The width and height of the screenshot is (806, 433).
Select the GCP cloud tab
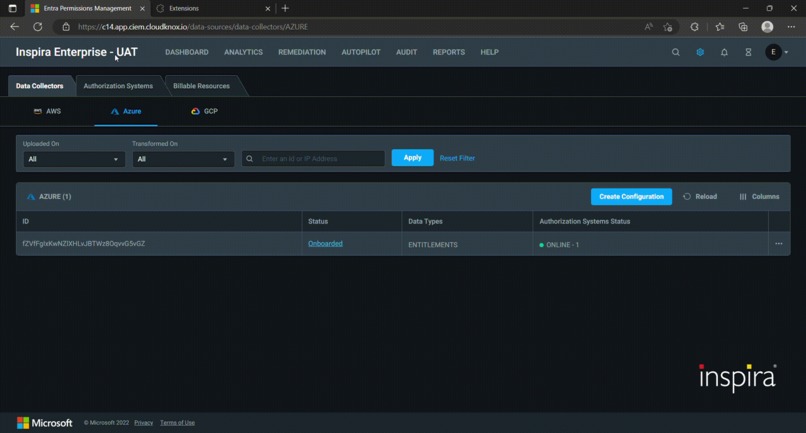205,111
